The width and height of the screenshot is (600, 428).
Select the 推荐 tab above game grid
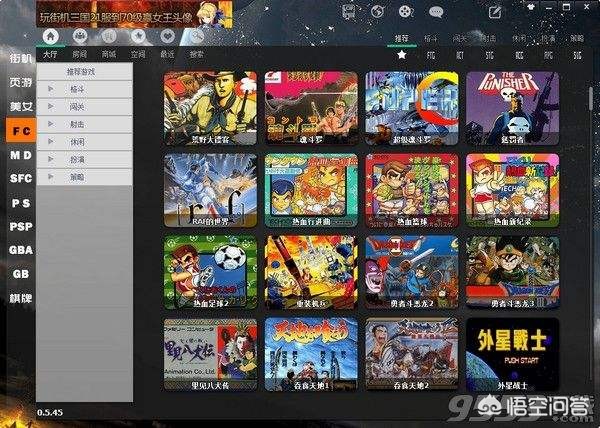(402, 38)
